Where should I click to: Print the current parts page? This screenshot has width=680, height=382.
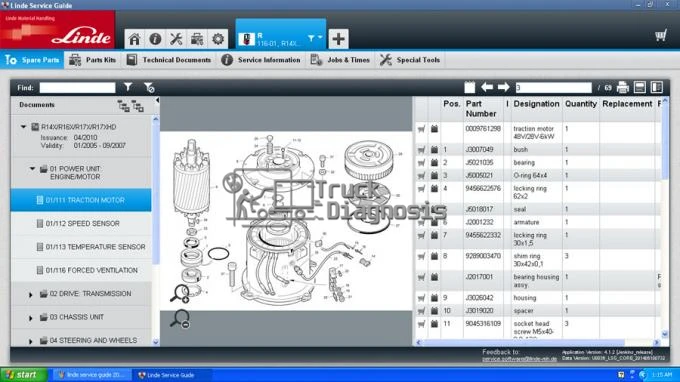click(623, 87)
